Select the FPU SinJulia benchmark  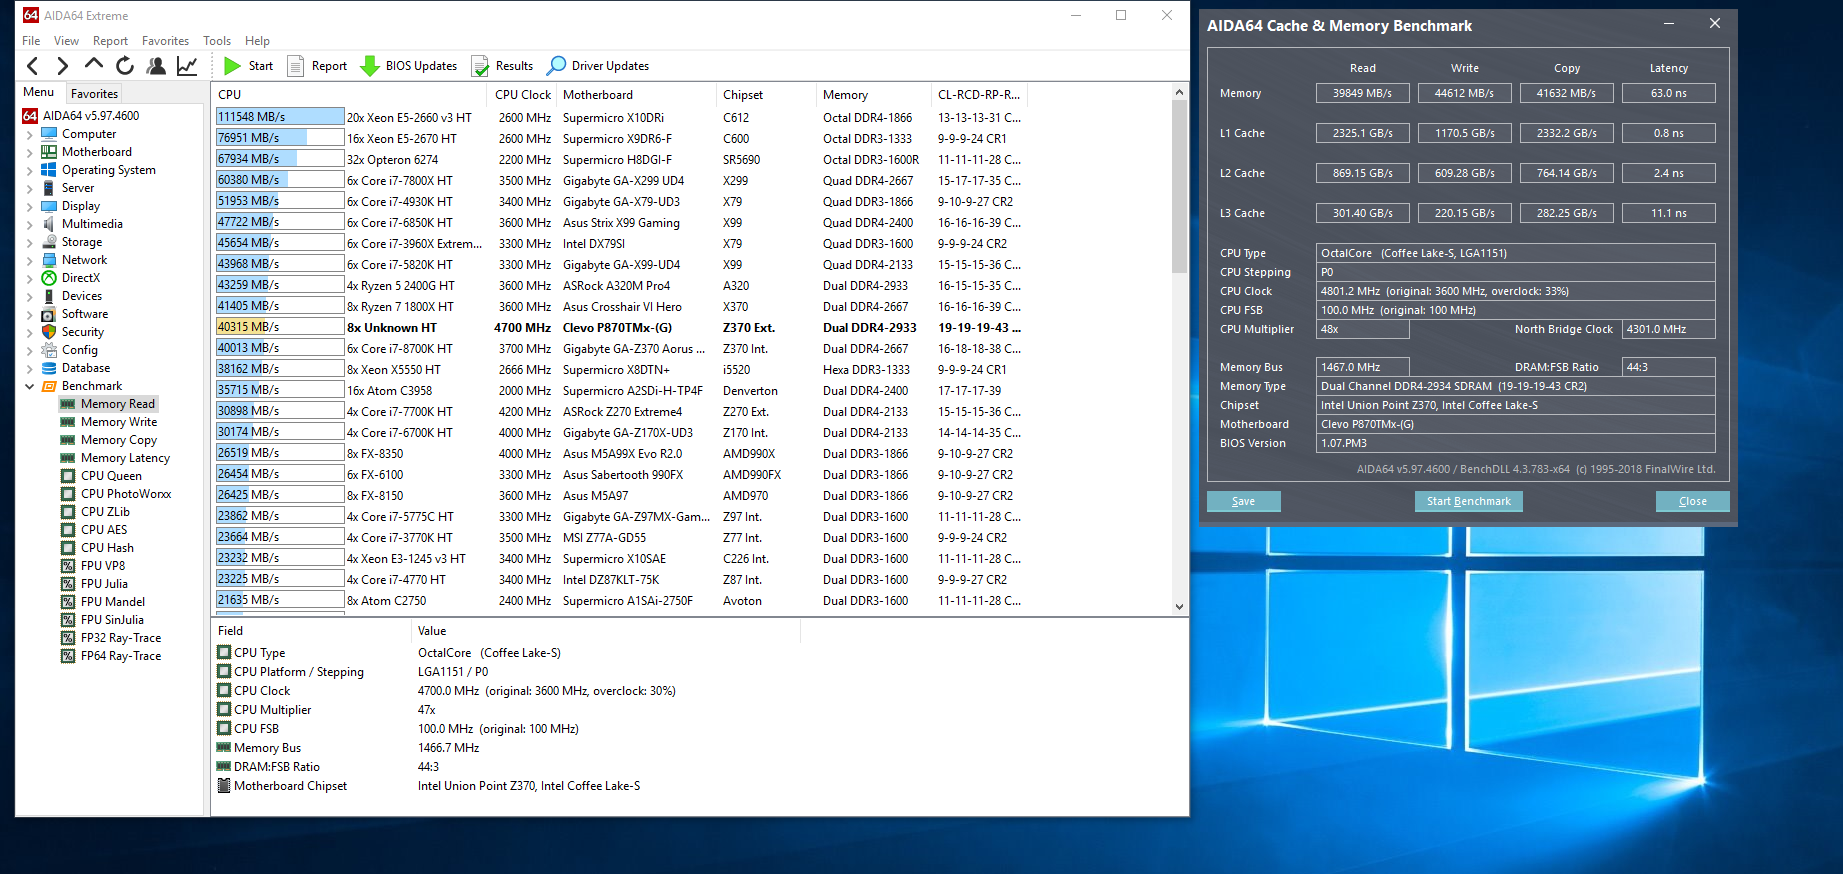coord(112,620)
